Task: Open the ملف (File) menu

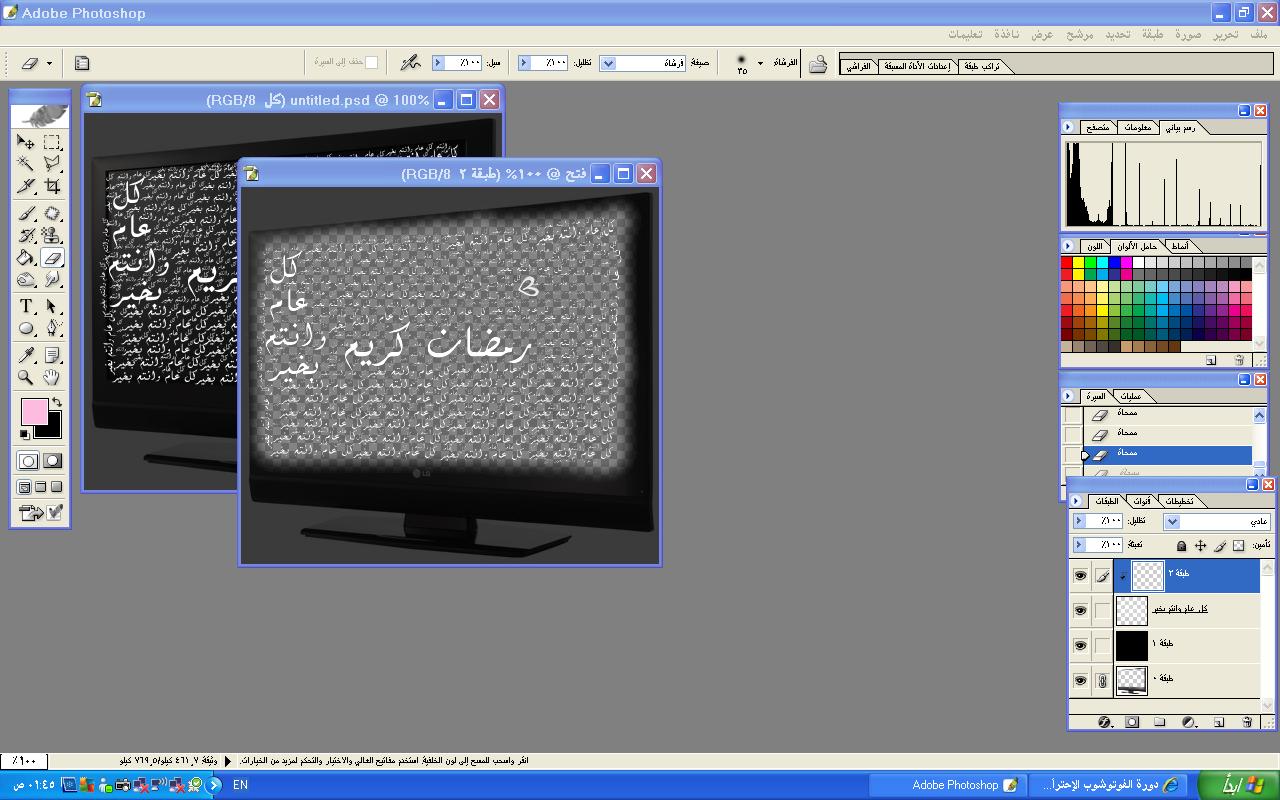Action: (x=1258, y=34)
